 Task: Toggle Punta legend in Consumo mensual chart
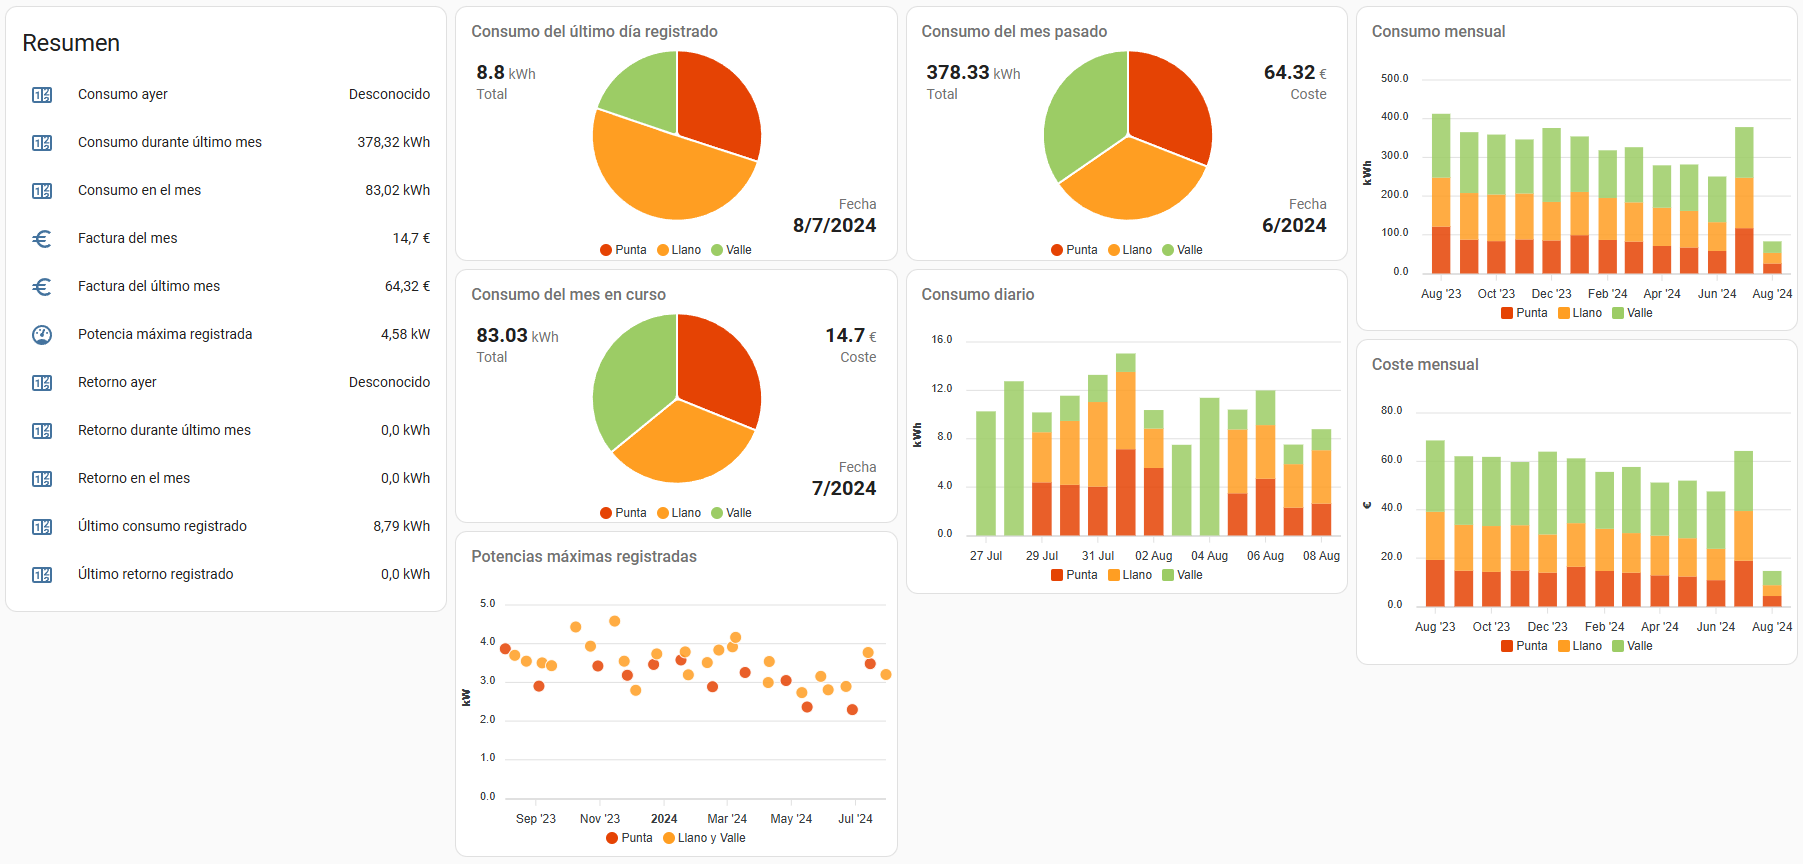[1524, 313]
